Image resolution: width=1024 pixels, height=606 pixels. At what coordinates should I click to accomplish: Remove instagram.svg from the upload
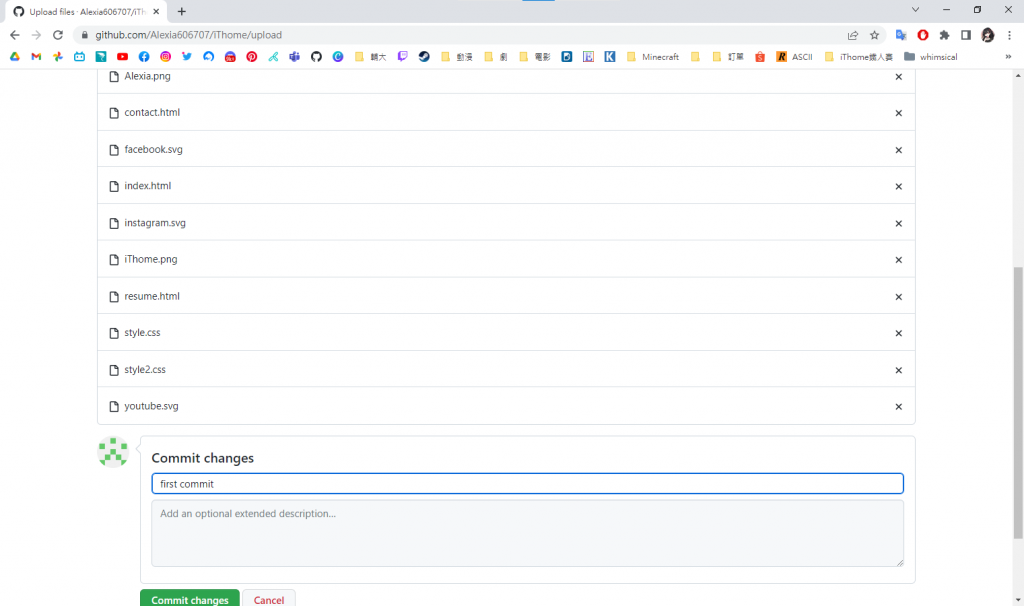click(x=899, y=223)
